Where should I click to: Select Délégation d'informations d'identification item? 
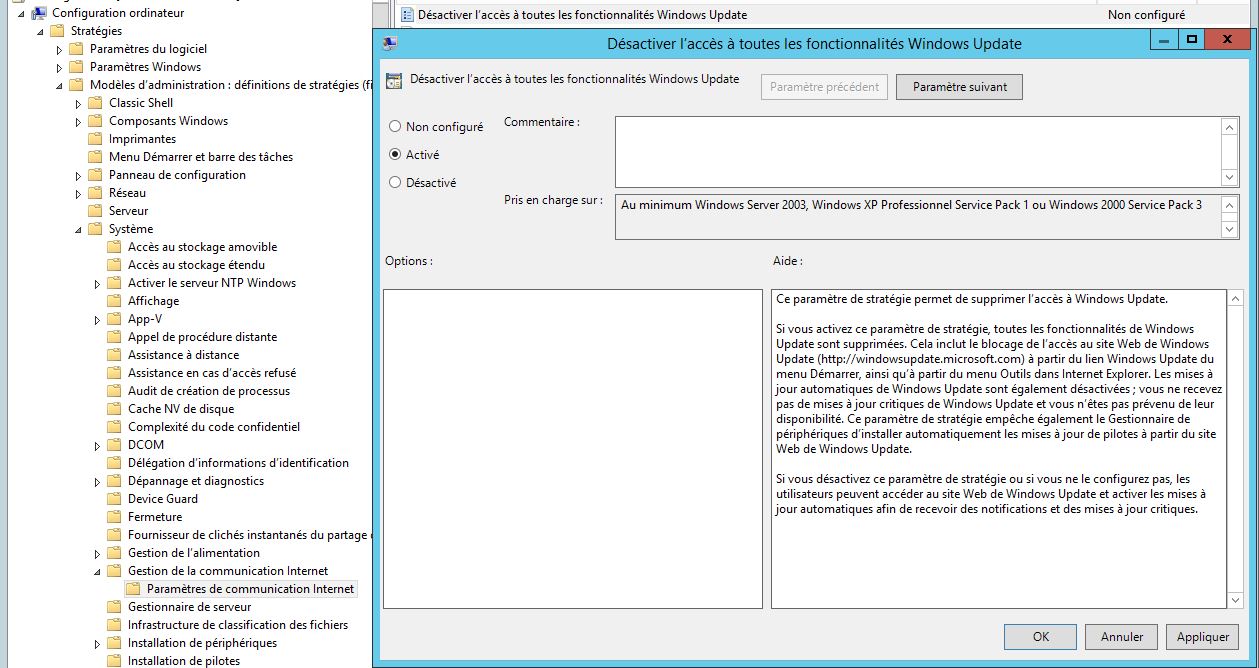coord(238,463)
